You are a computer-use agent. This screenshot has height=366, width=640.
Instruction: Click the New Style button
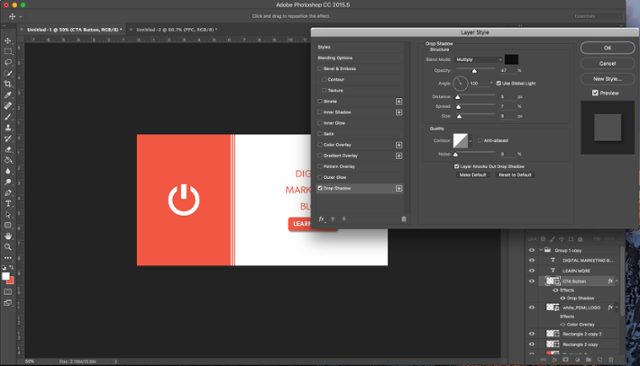click(607, 79)
